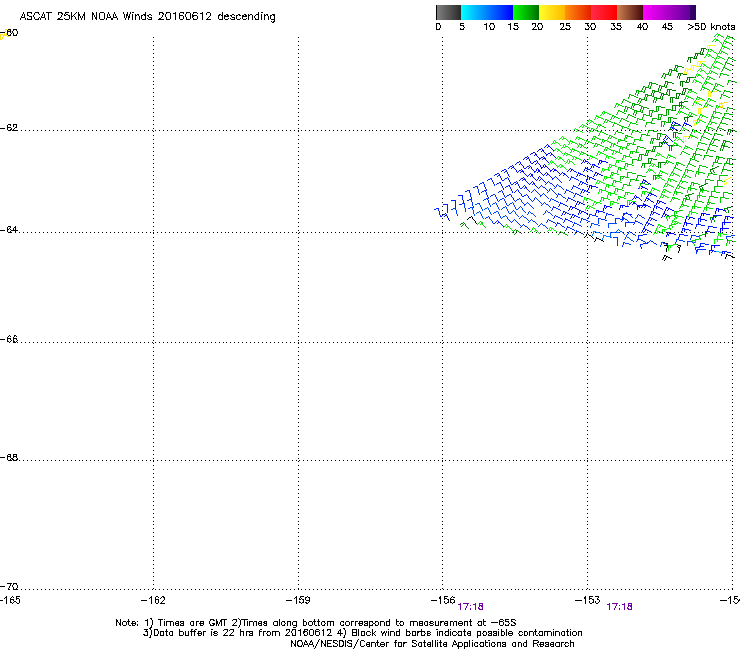Click the gray 0-5 knots color segment
740x650 pixels.
(x=448, y=12)
